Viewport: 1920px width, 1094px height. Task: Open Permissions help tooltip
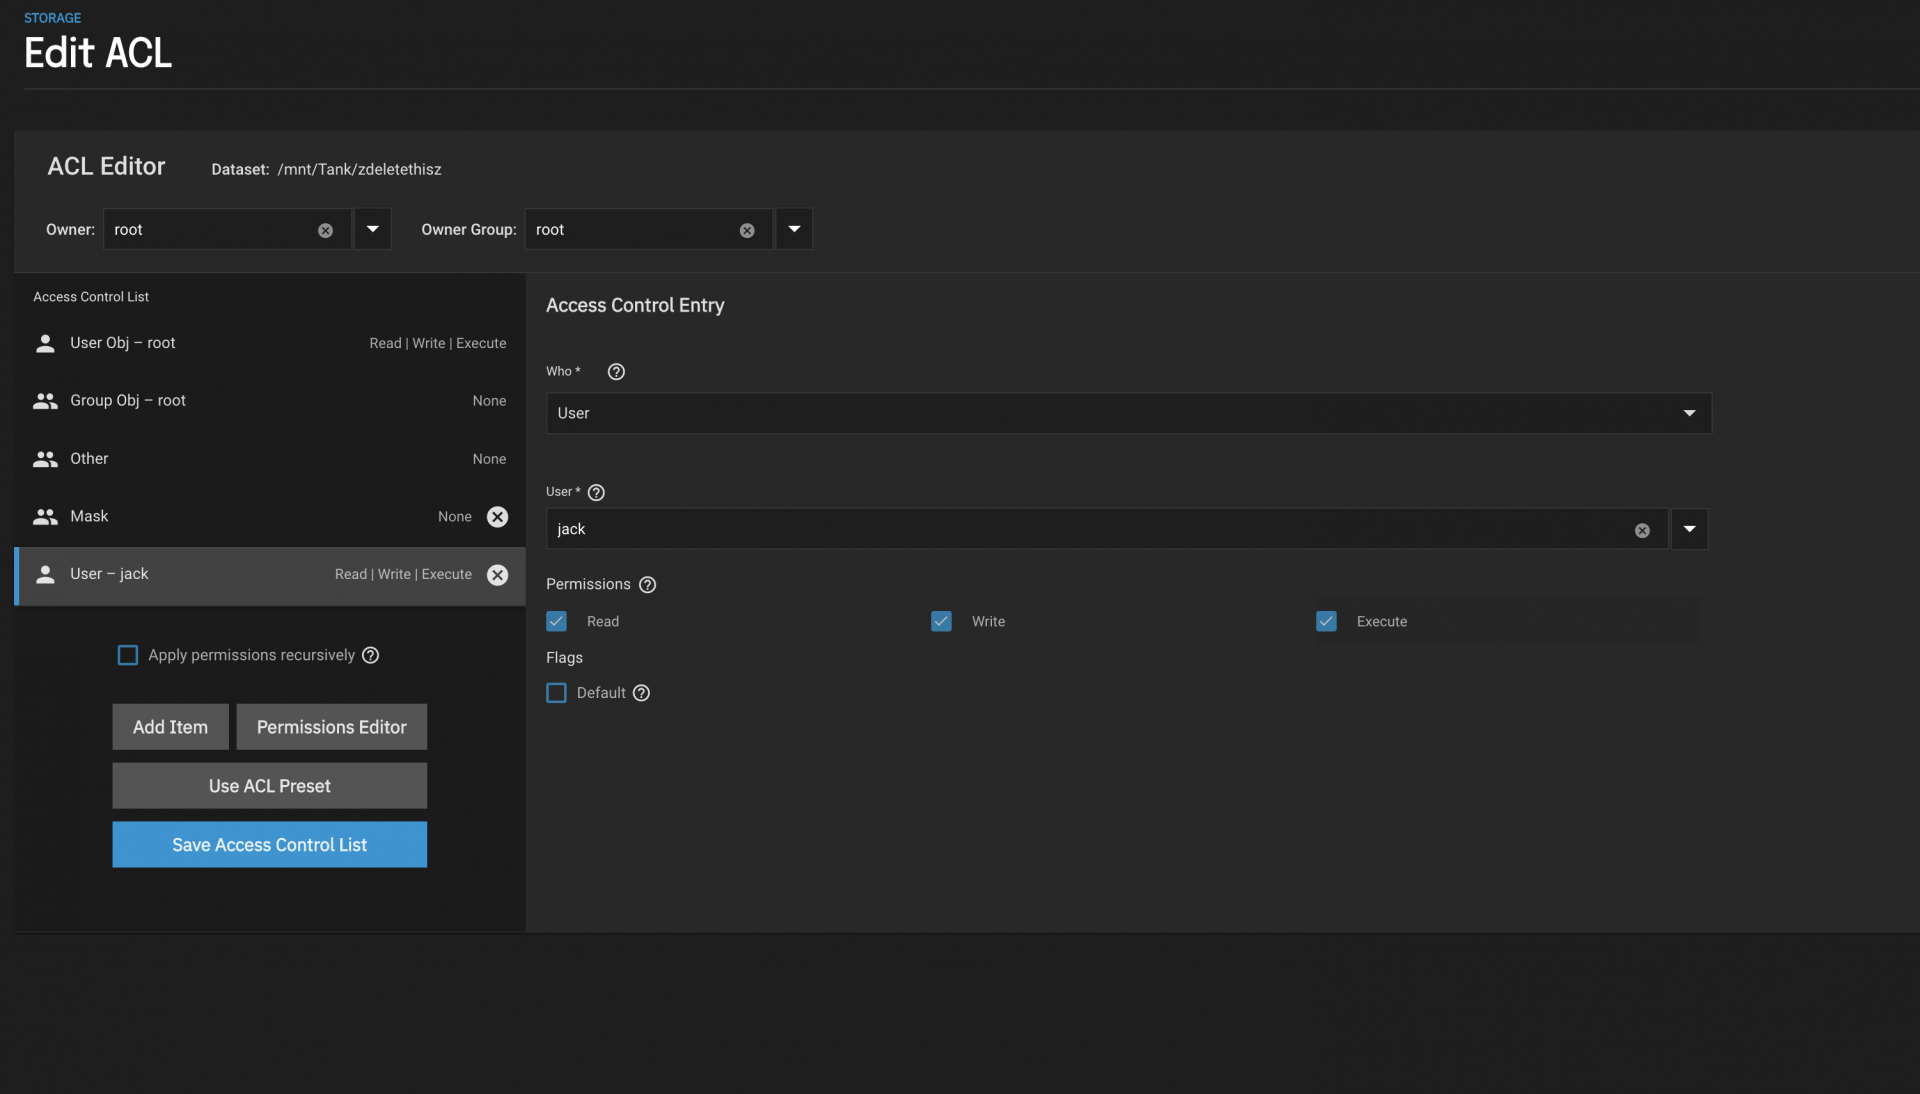[x=647, y=585]
